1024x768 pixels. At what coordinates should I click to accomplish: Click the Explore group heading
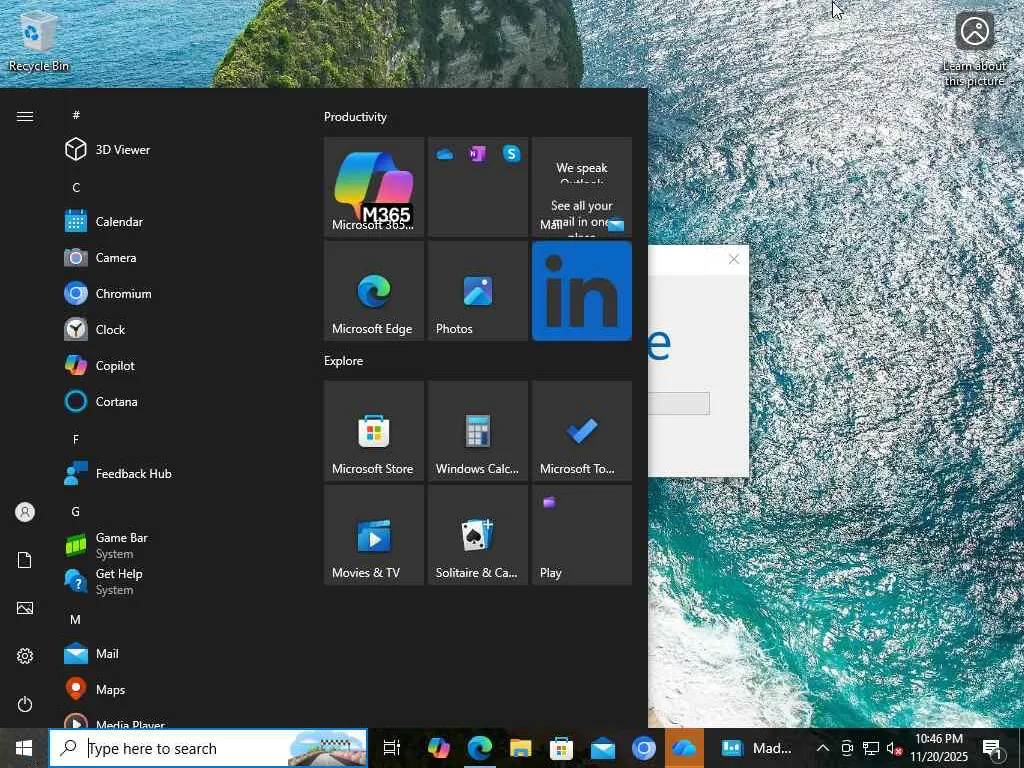344,360
